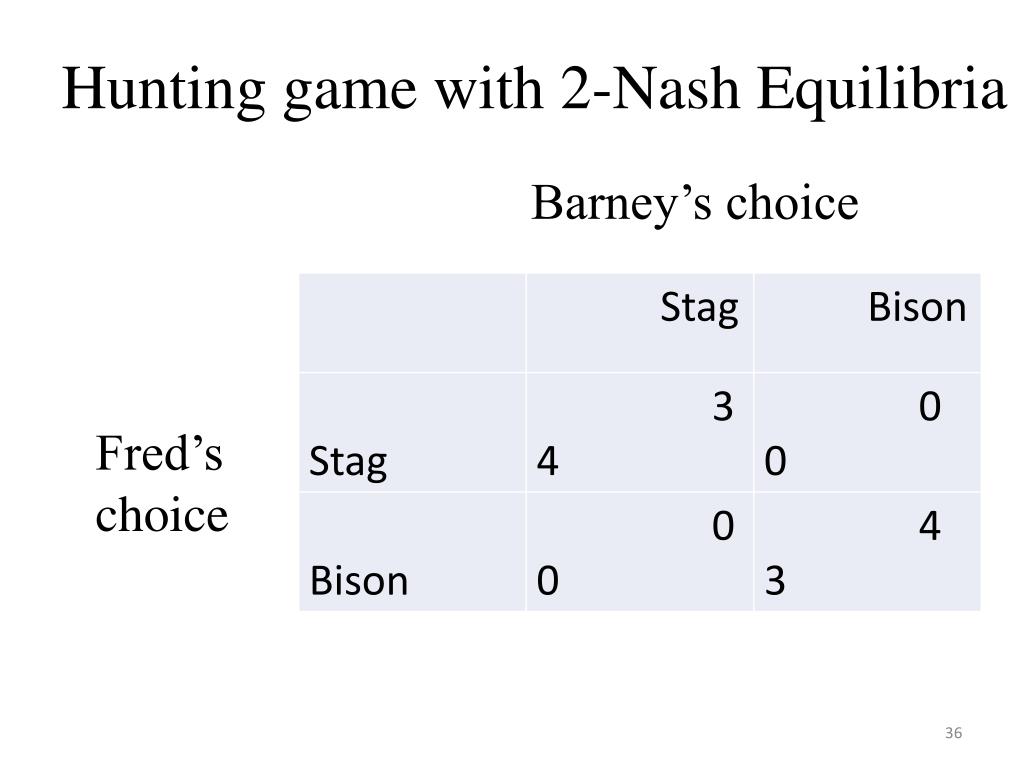1024x768 pixels.
Task: Click the 'Fred's choice' label
Action: coord(161,484)
